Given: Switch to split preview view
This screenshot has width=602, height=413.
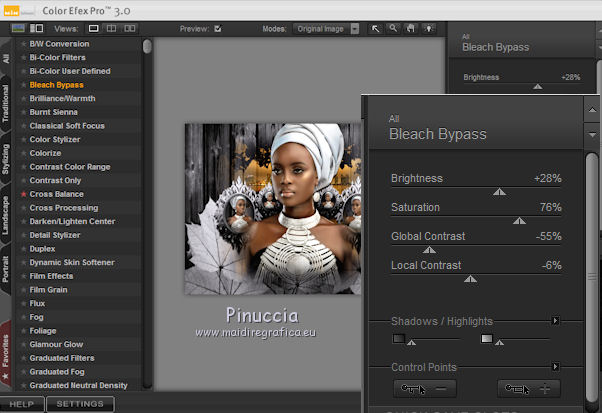Looking at the screenshot, I should tap(109, 28).
